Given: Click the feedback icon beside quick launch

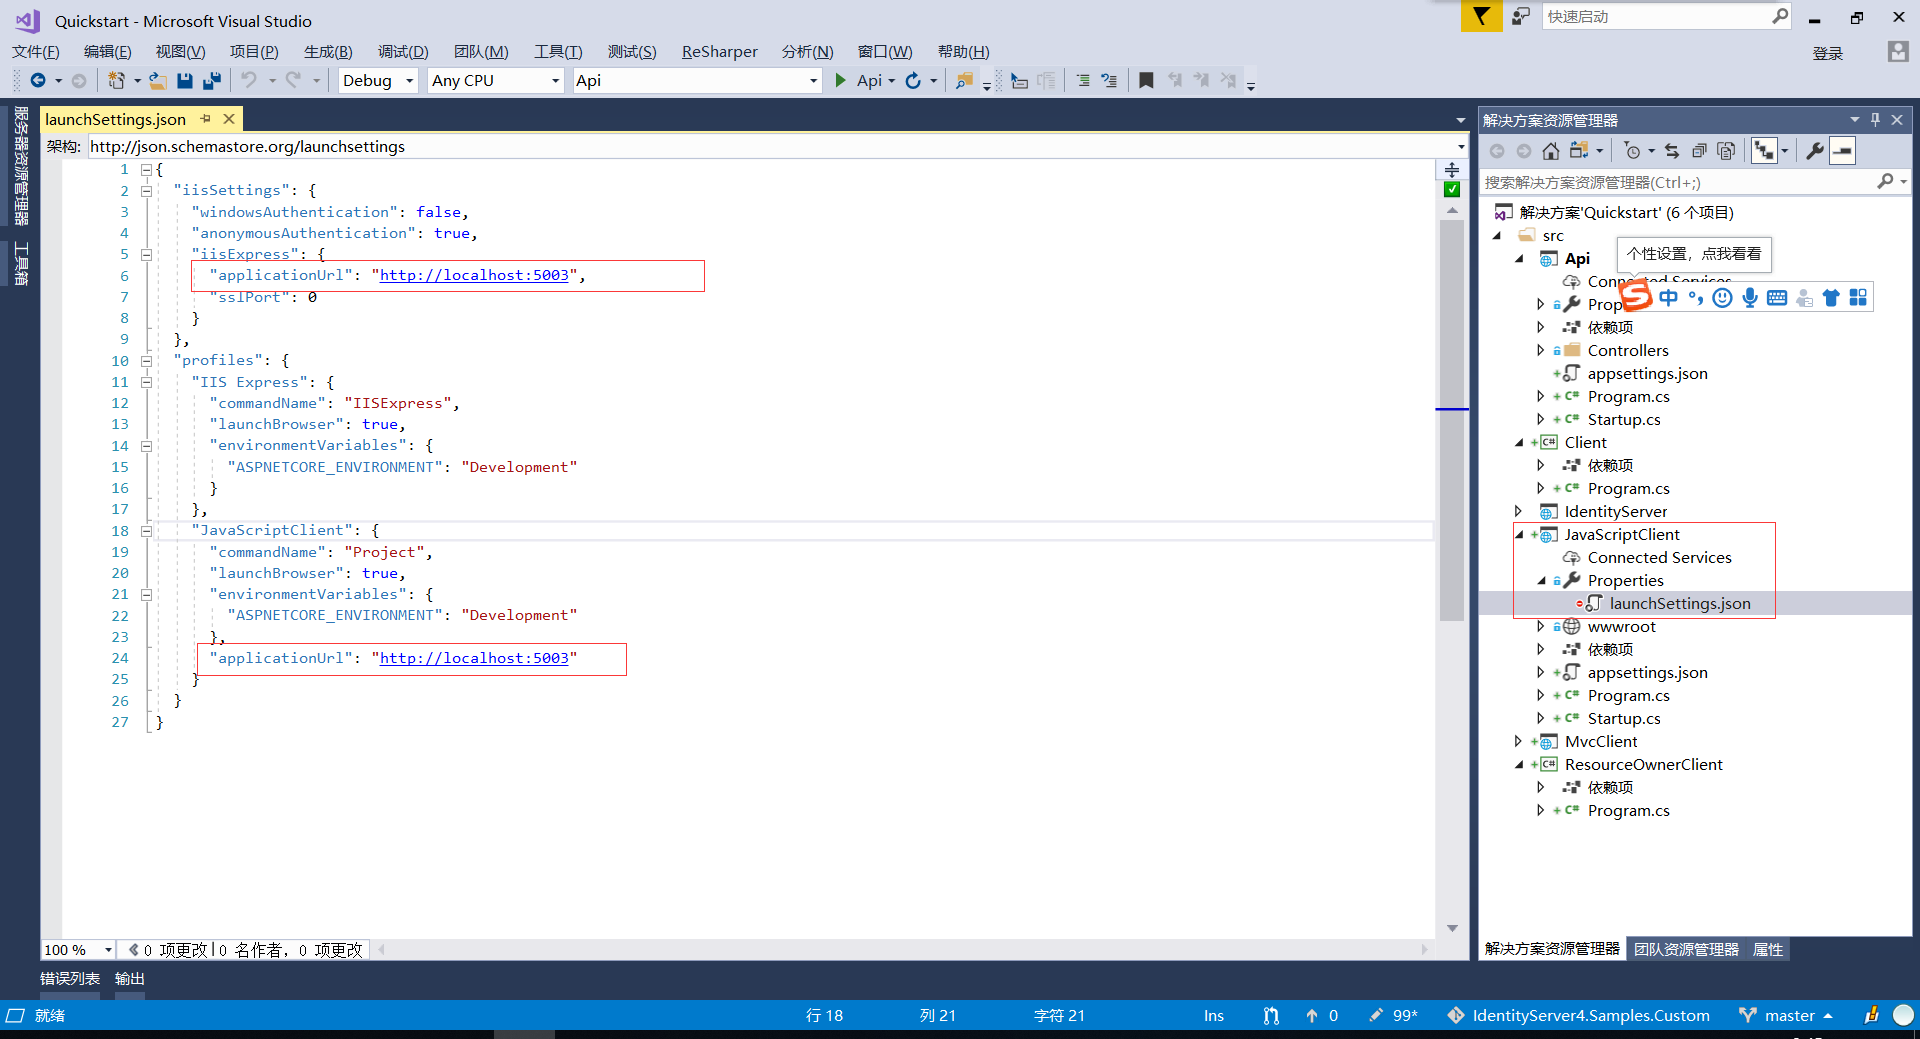Looking at the screenshot, I should [1520, 16].
